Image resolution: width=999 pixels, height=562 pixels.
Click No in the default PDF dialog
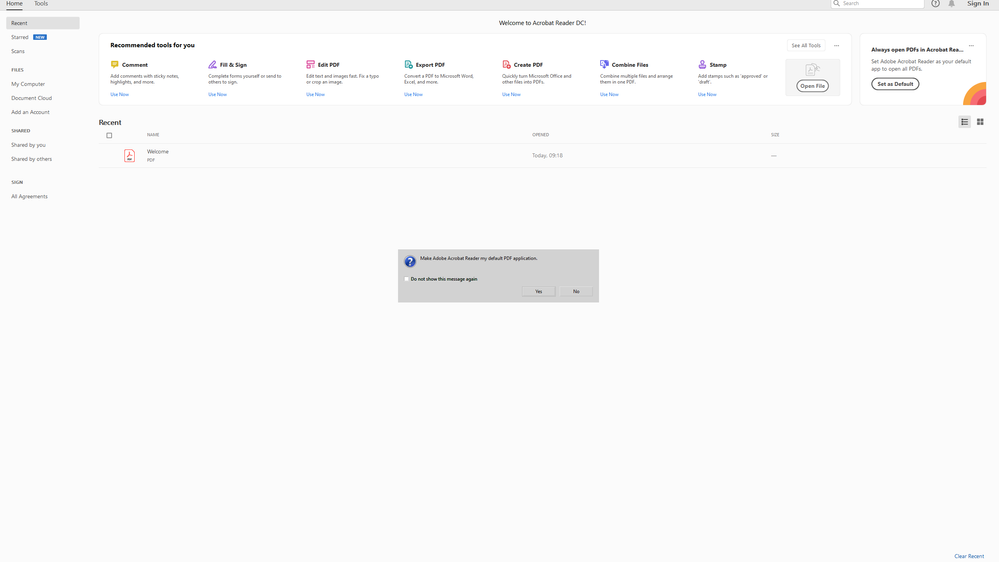576,291
